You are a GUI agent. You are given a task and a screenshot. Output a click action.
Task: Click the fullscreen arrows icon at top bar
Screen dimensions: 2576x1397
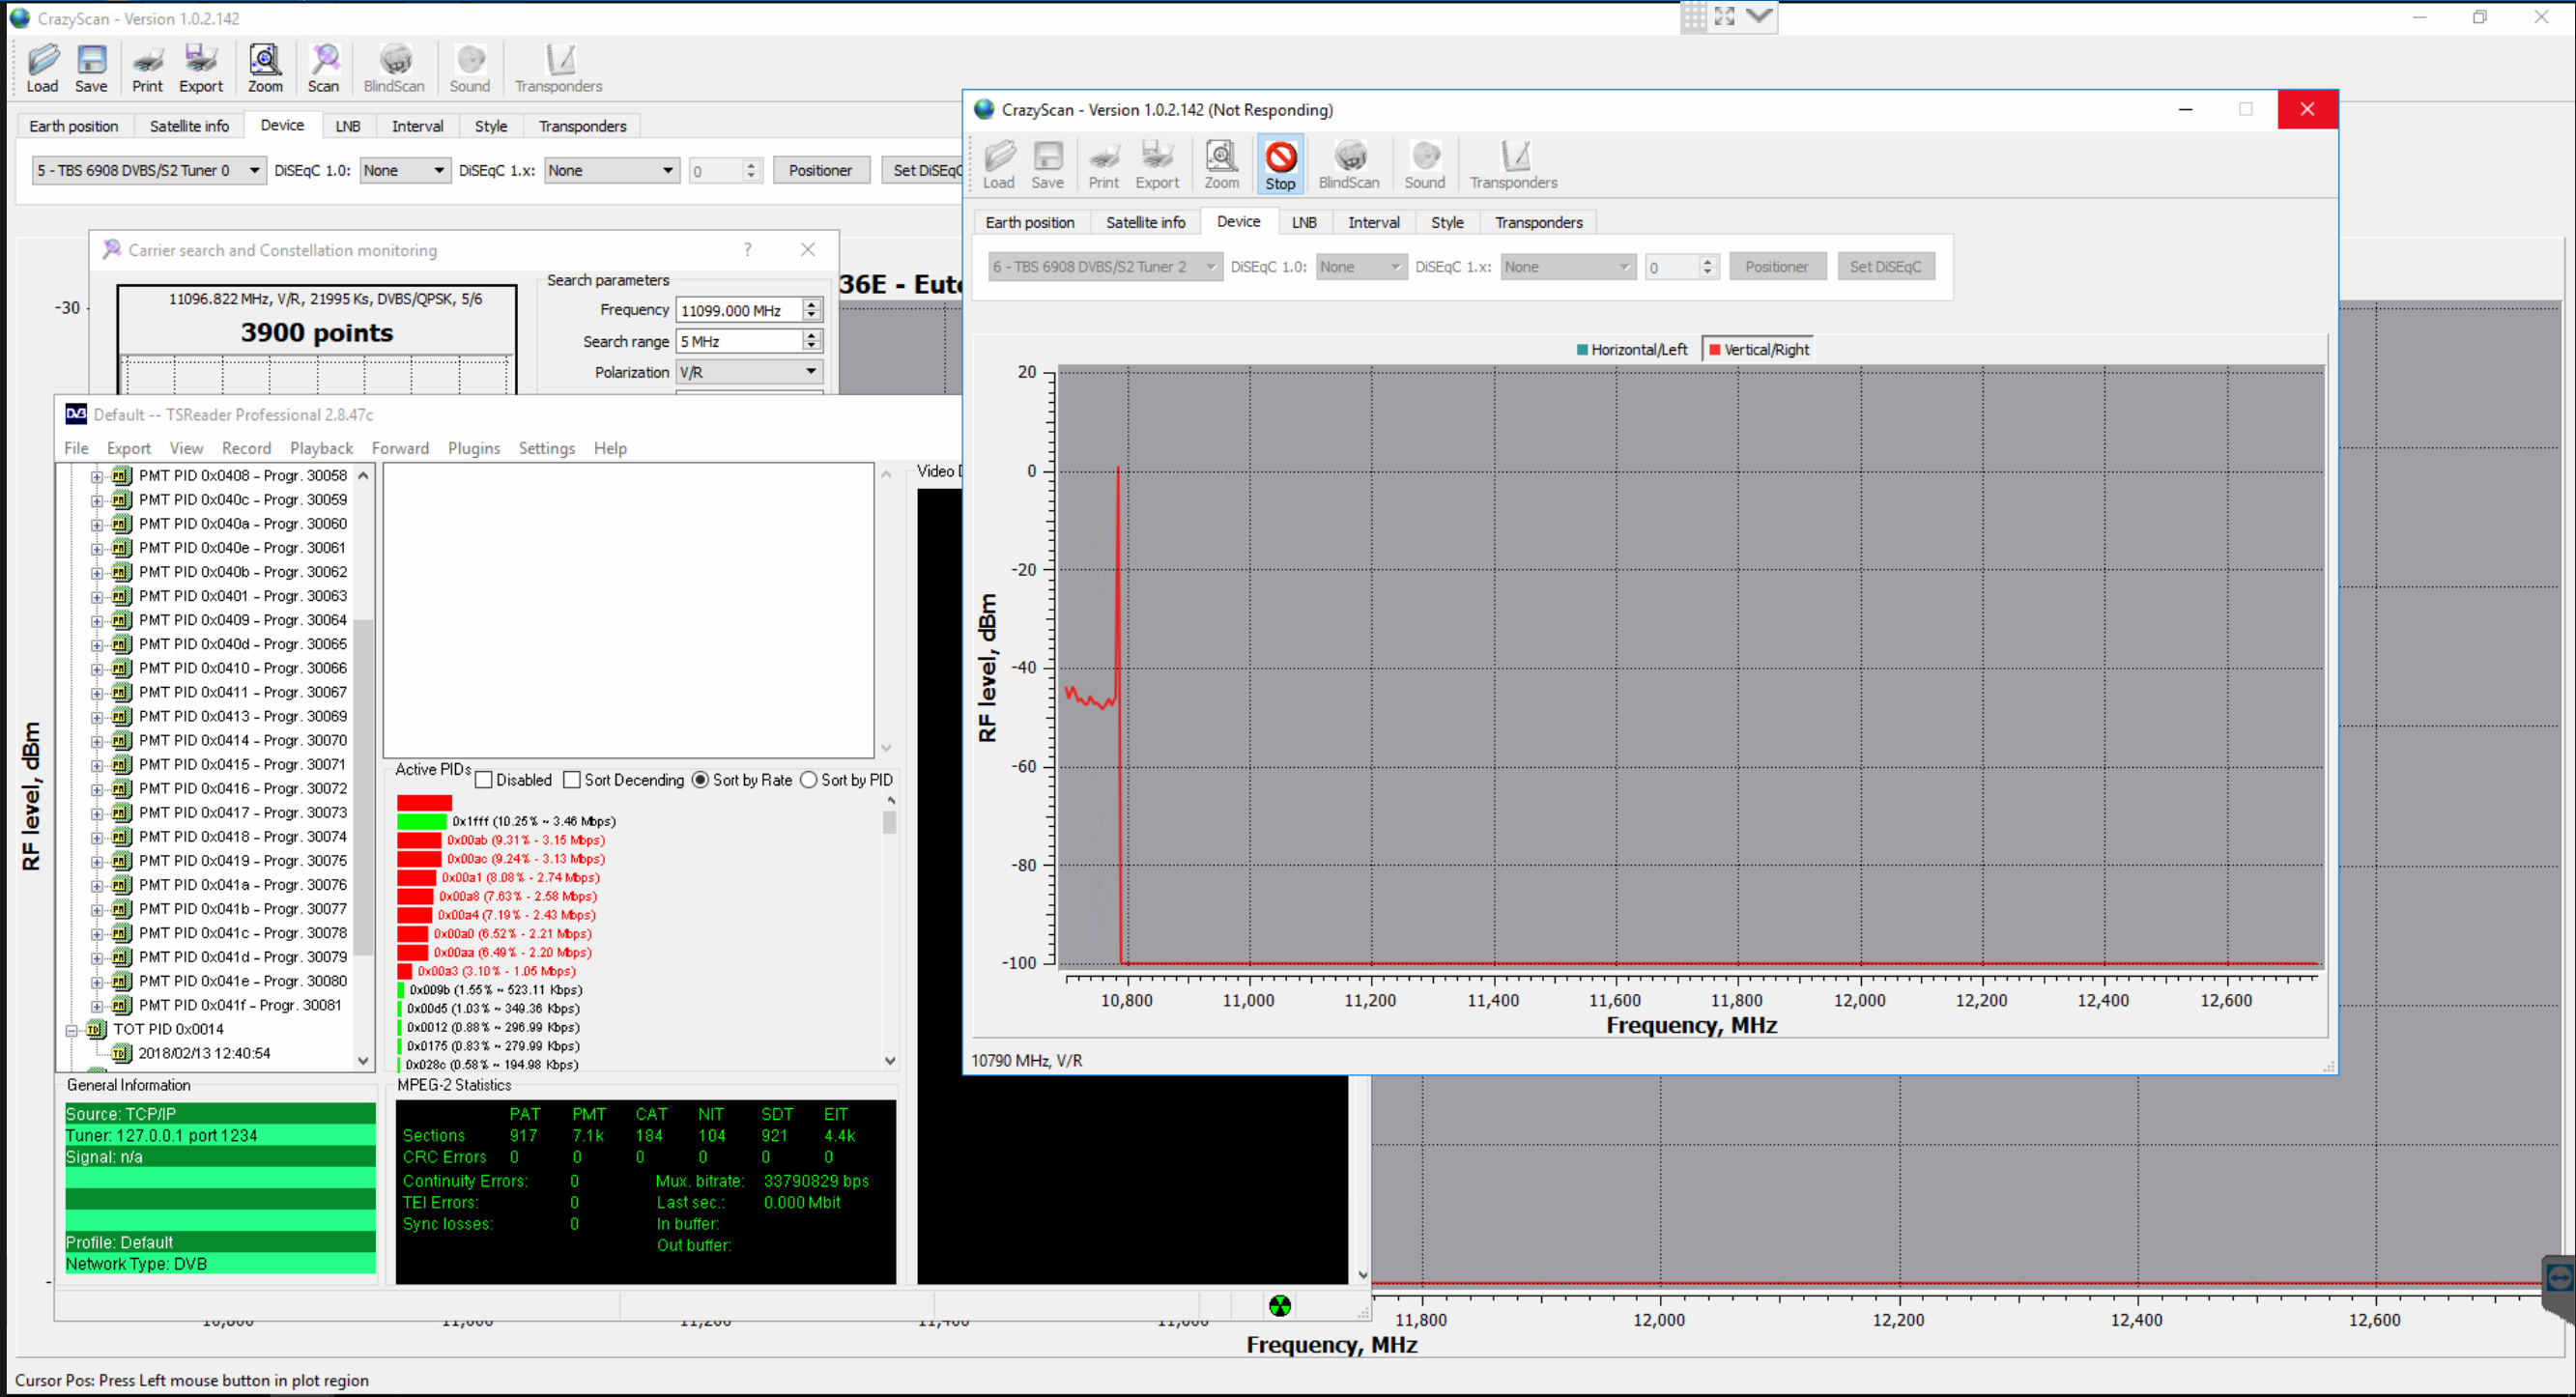1725,16
